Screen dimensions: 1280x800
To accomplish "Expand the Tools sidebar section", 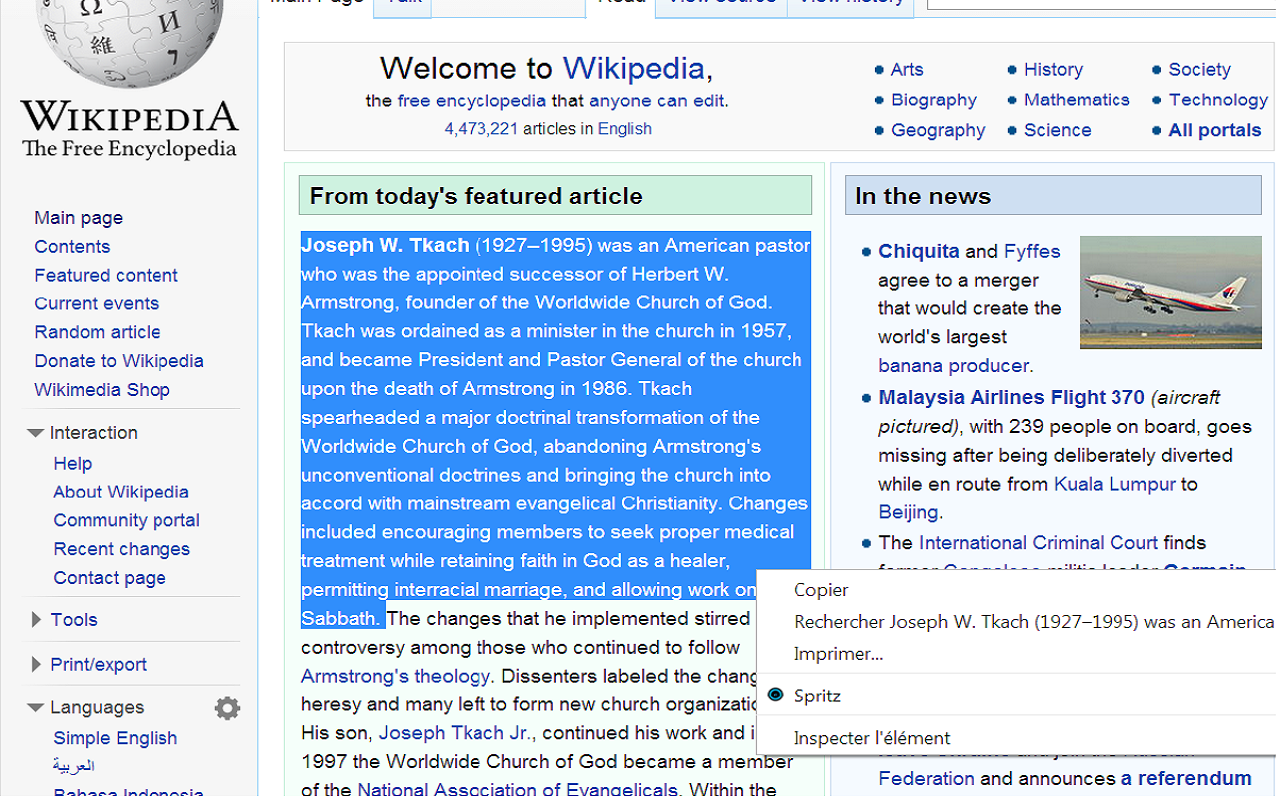I will 36,620.
